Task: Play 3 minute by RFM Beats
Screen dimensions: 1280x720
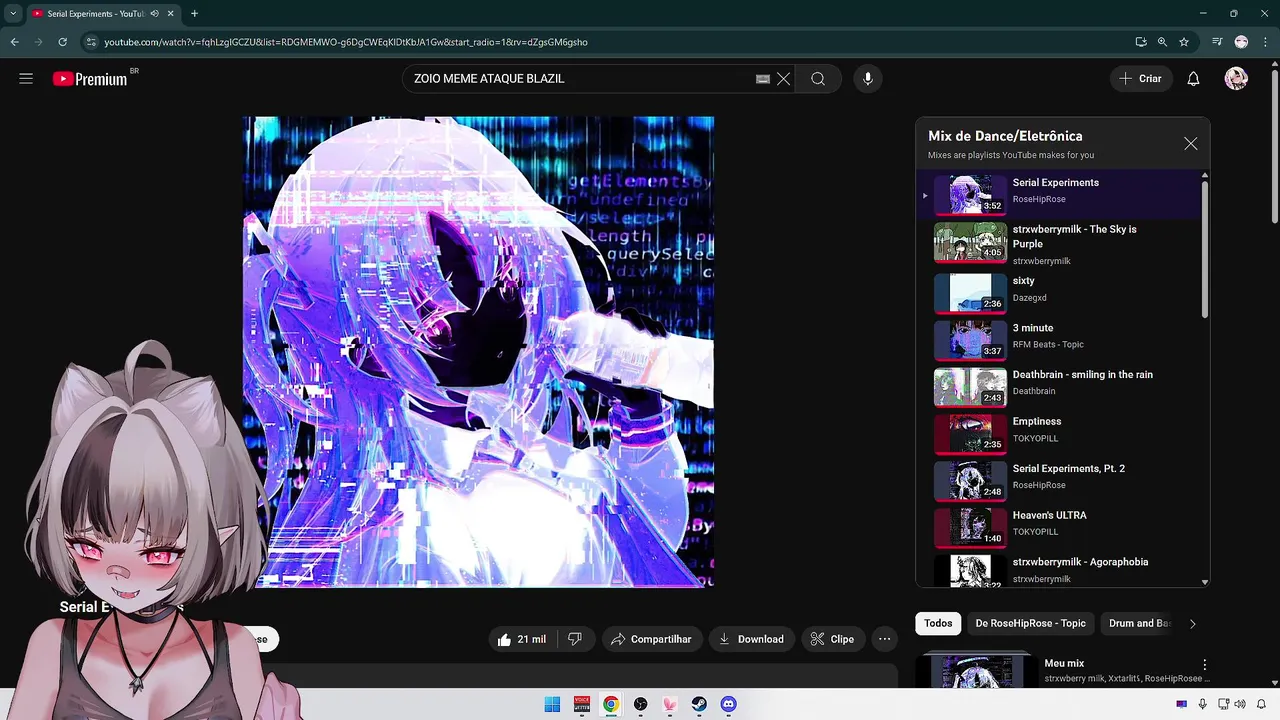Action: pyautogui.click(x=1058, y=339)
